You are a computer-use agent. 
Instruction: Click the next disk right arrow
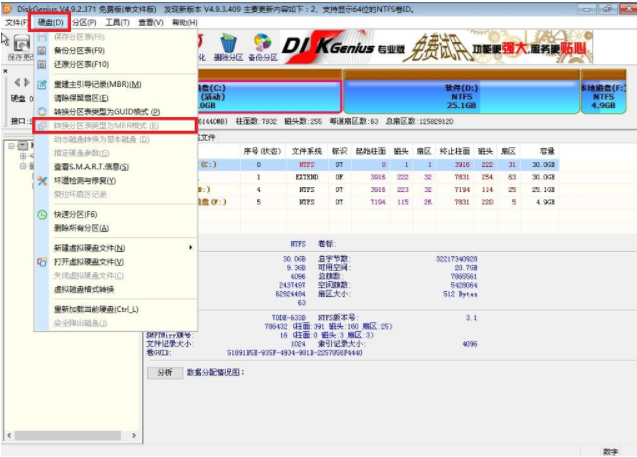tap(27, 82)
